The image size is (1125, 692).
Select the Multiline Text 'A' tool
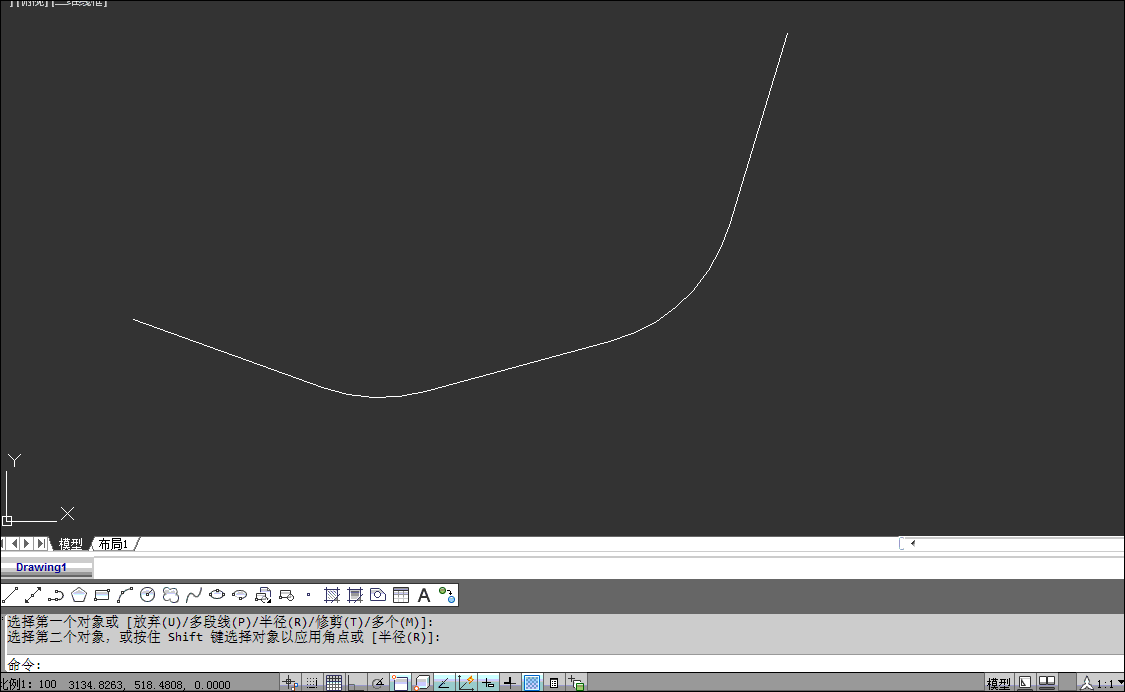coord(424,595)
